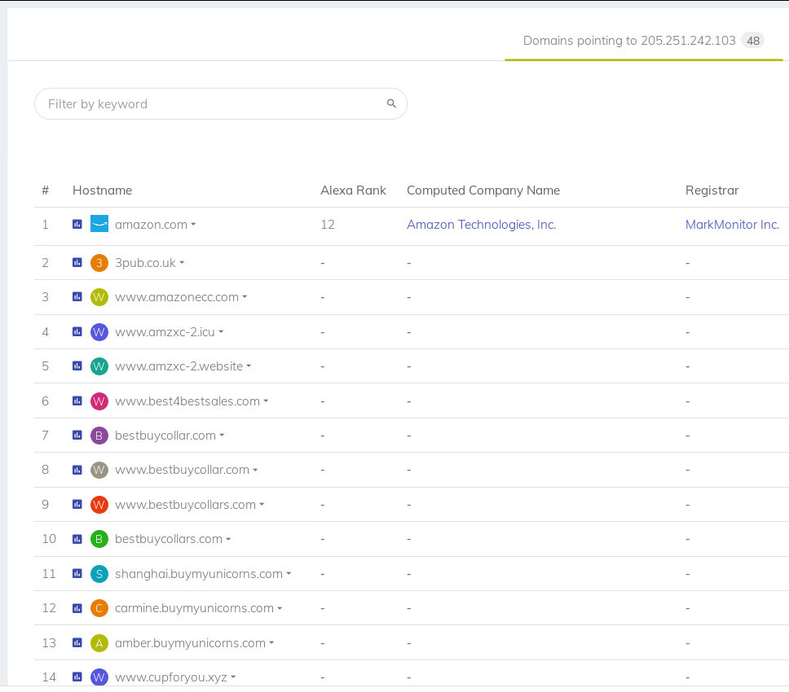Expand dropdown arrow next to bestbuycollar.com

[x=222, y=435]
